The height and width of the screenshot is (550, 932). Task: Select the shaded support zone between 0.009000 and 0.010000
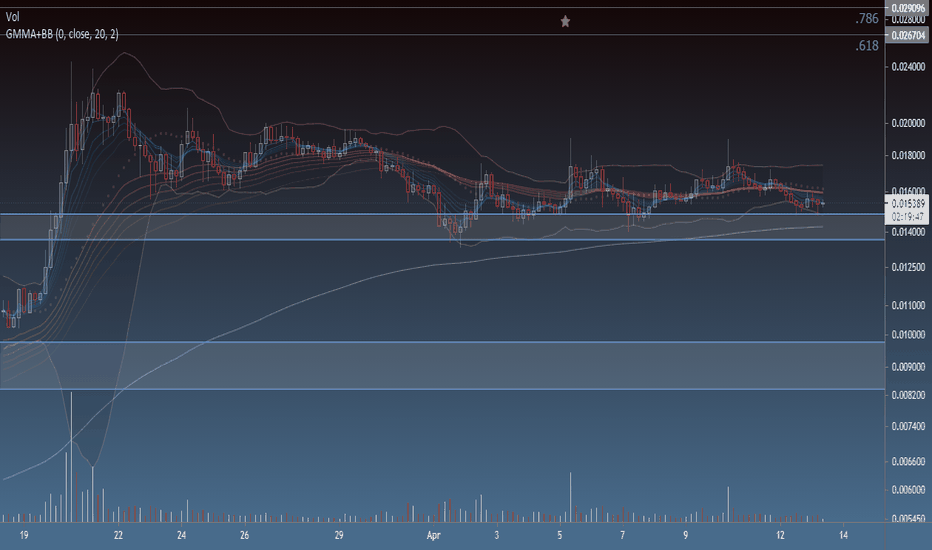point(442,365)
